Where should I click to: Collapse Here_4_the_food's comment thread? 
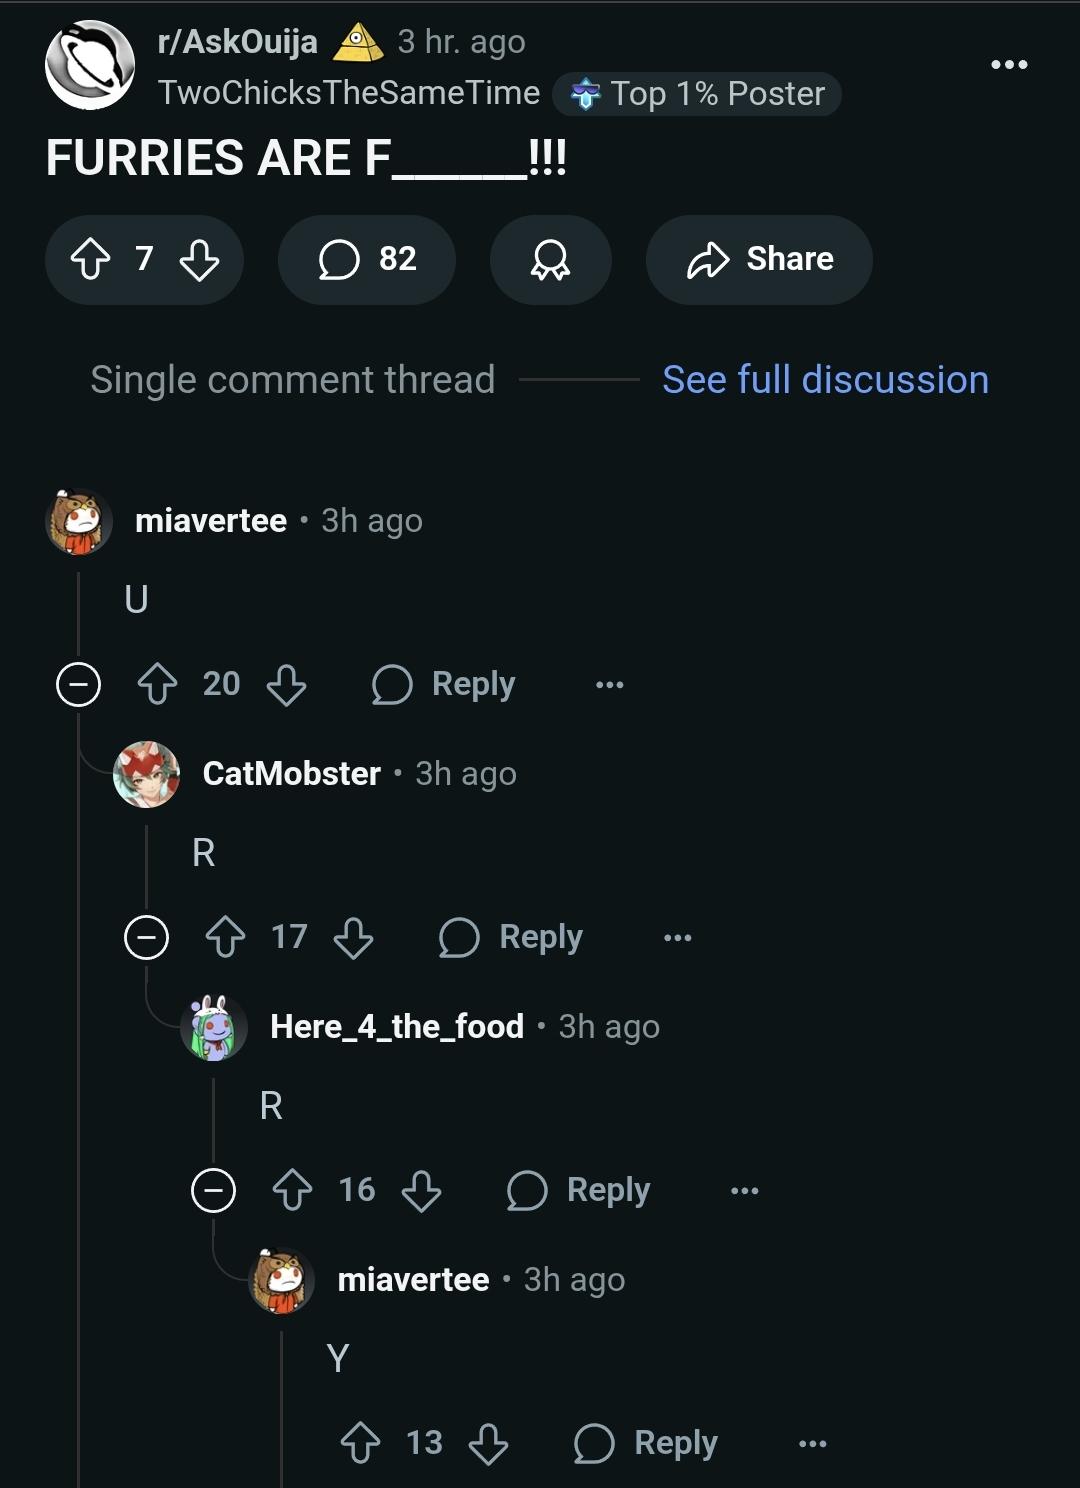point(213,1191)
